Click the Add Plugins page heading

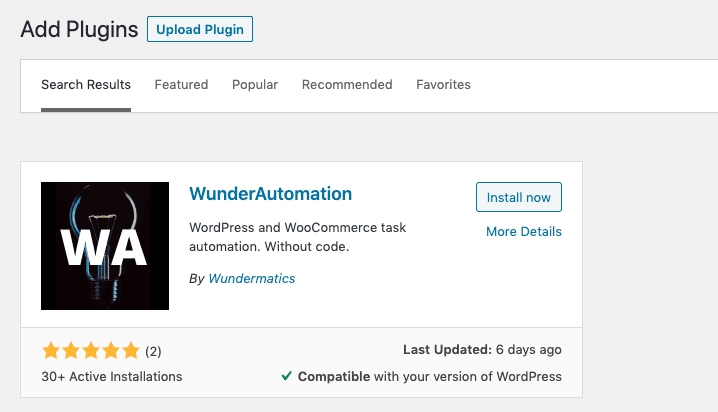[x=79, y=30]
